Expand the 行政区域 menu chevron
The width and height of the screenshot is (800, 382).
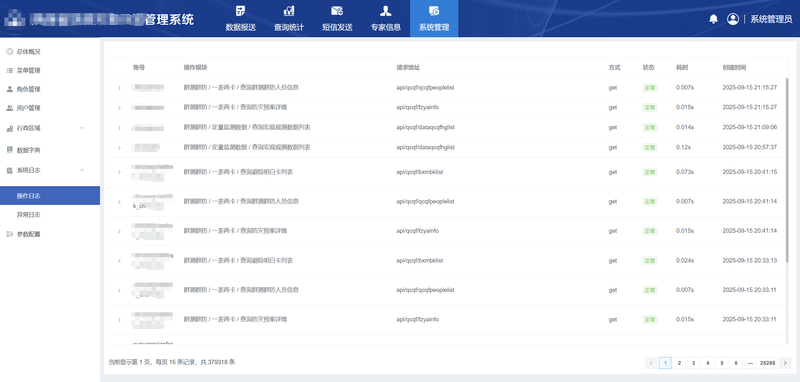pyautogui.click(x=82, y=128)
